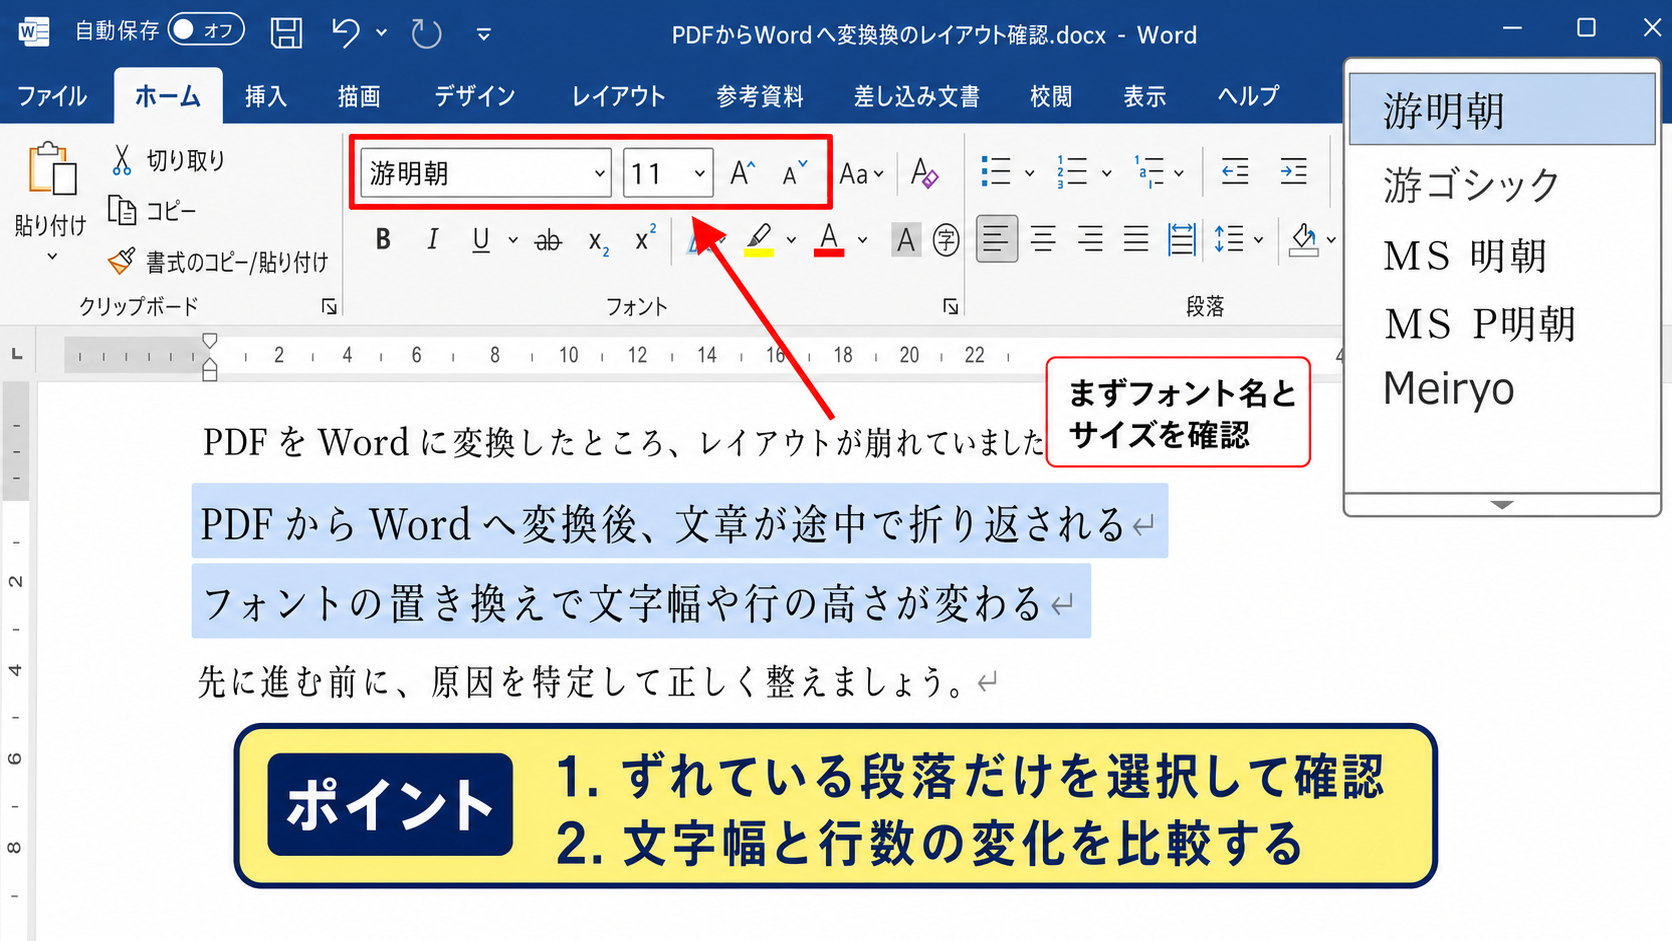Open the Aa change case menu
The image size is (1672, 941).
[x=861, y=174]
